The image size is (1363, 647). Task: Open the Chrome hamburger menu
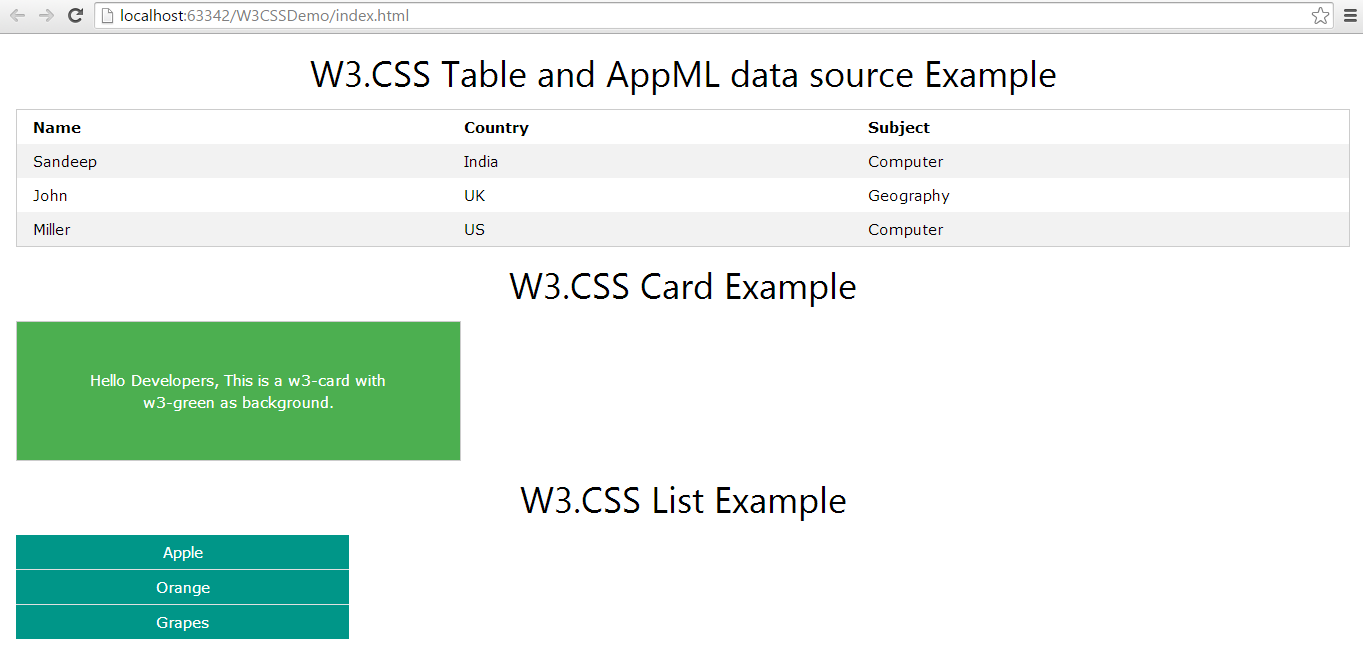[x=1349, y=15]
